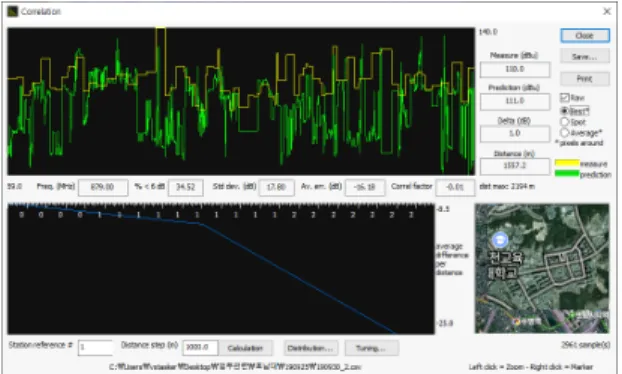Open the Tuning... dialog
The width and height of the screenshot is (622, 374).
click(372, 348)
